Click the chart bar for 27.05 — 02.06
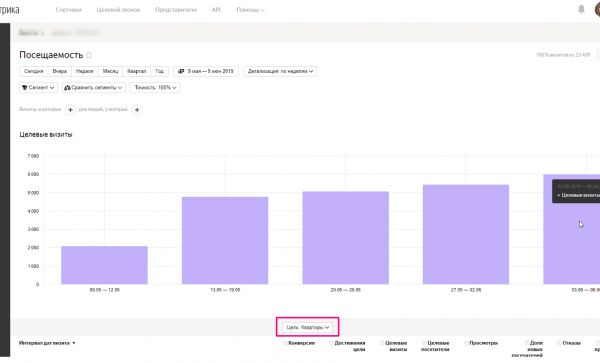 click(x=466, y=234)
